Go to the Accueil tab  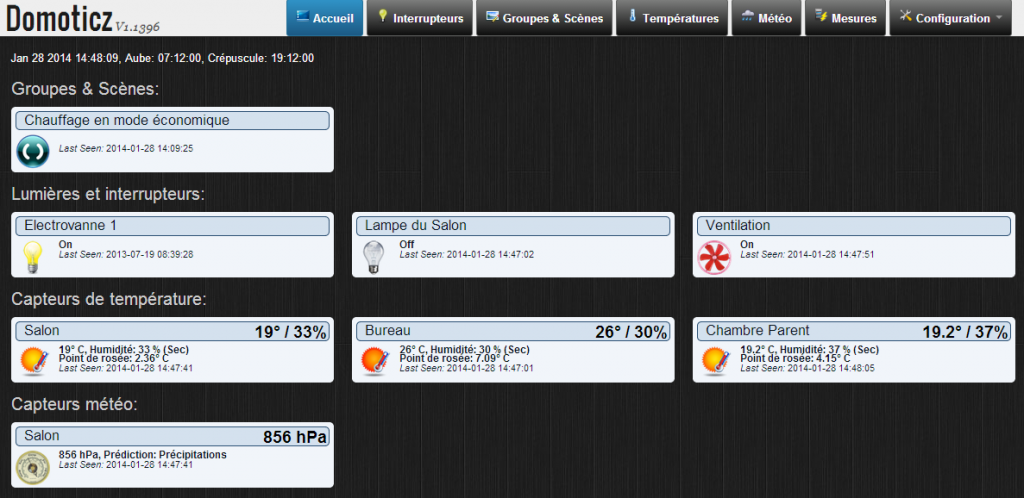coord(325,18)
